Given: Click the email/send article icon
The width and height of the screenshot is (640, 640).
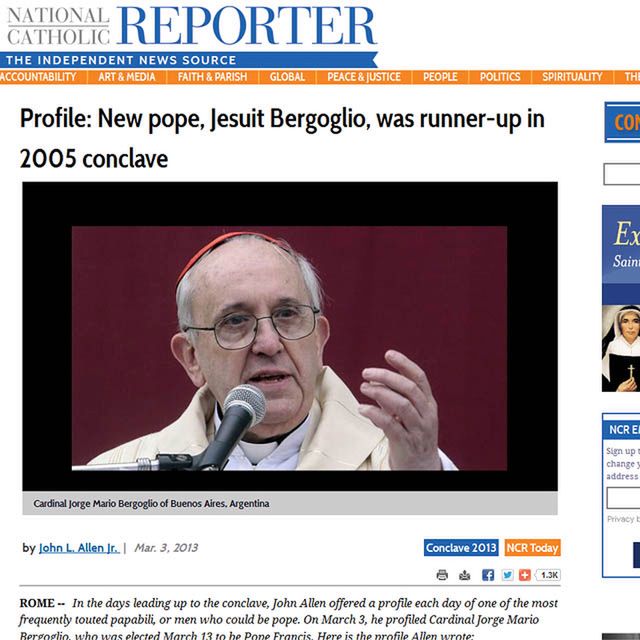Looking at the screenshot, I should click(464, 575).
